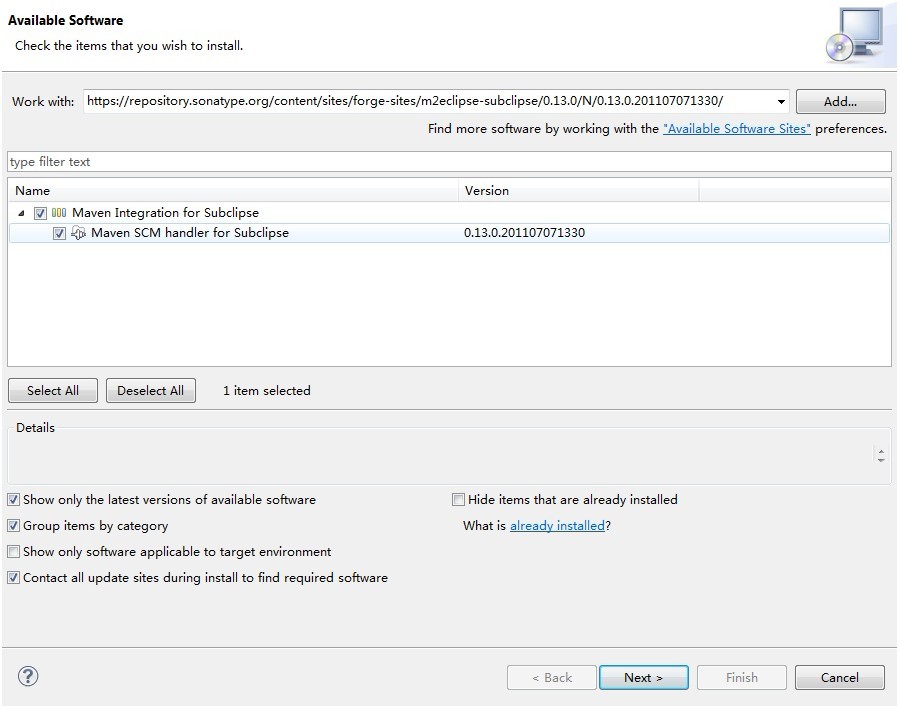
Task: Enable Show only software applicable to target
Action: (14, 552)
